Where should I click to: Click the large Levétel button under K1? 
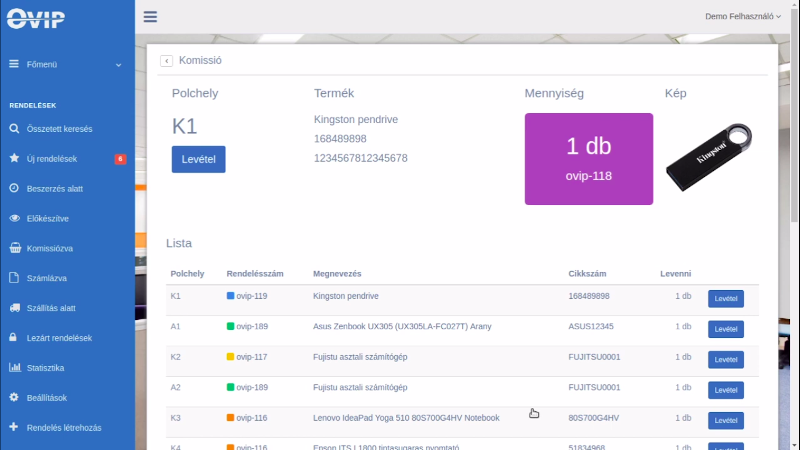[198, 159]
